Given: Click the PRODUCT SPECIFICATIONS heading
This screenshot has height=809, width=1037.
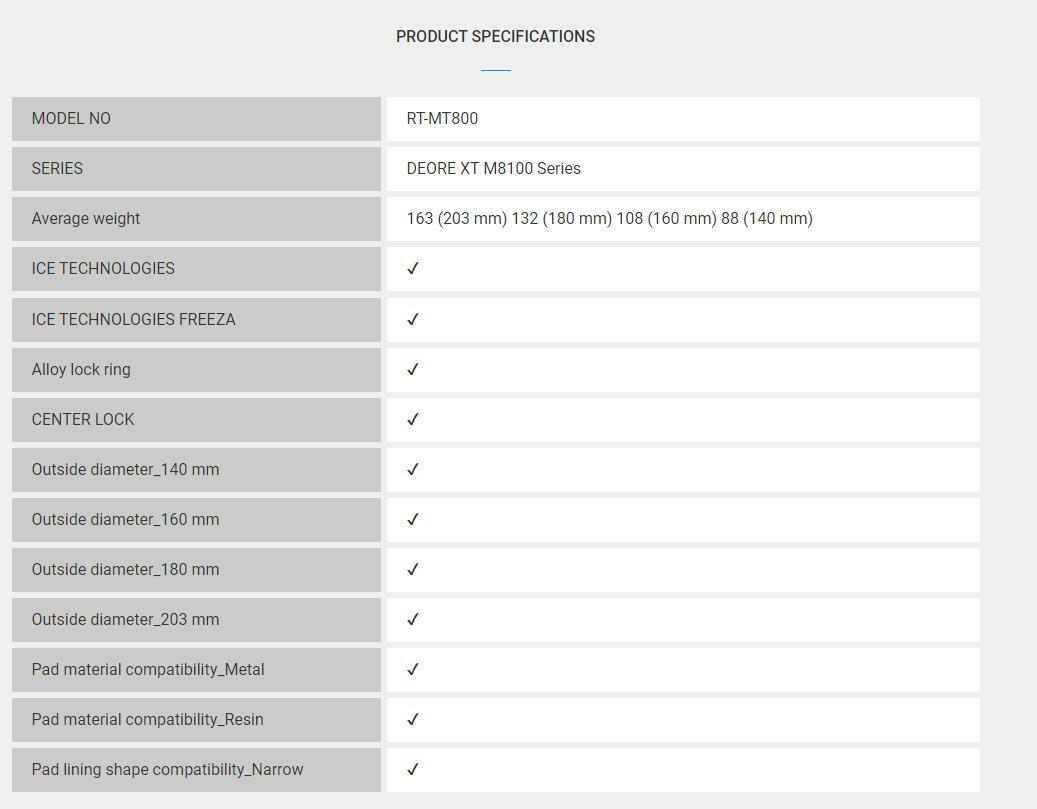Looking at the screenshot, I should (x=495, y=37).
